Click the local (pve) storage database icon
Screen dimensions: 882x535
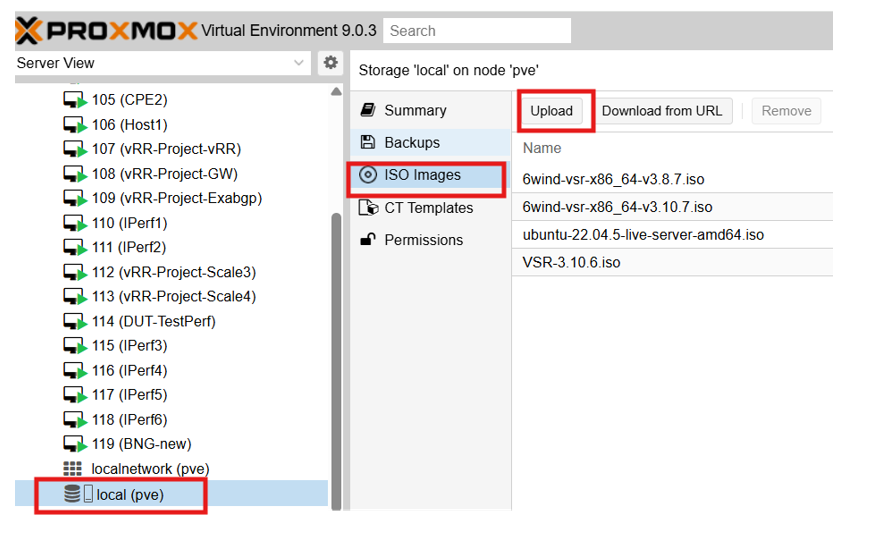72,493
